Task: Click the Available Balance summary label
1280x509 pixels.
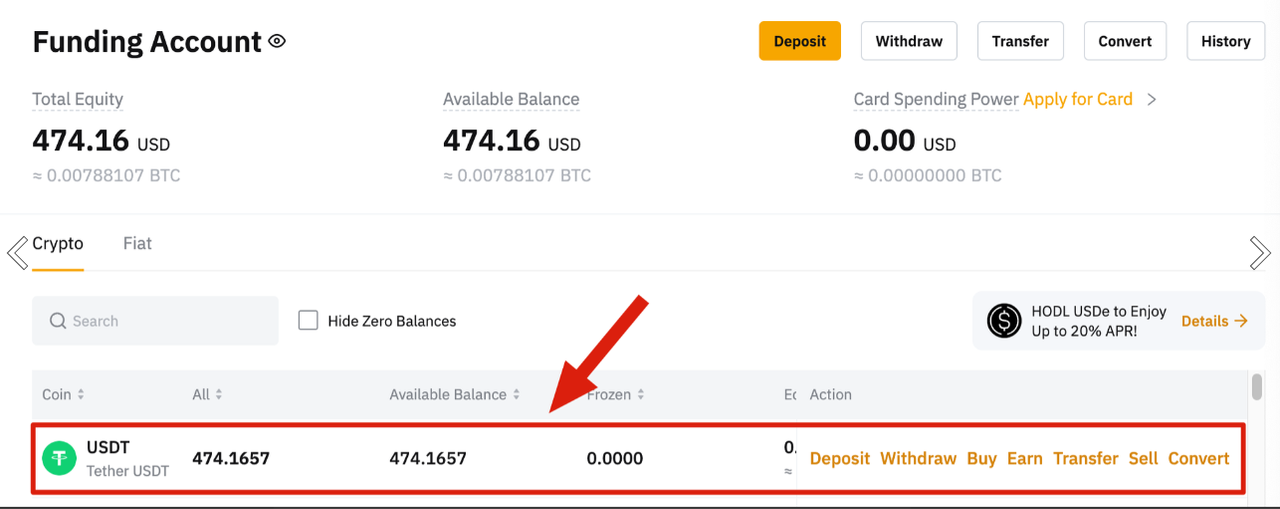Action: click(x=511, y=99)
